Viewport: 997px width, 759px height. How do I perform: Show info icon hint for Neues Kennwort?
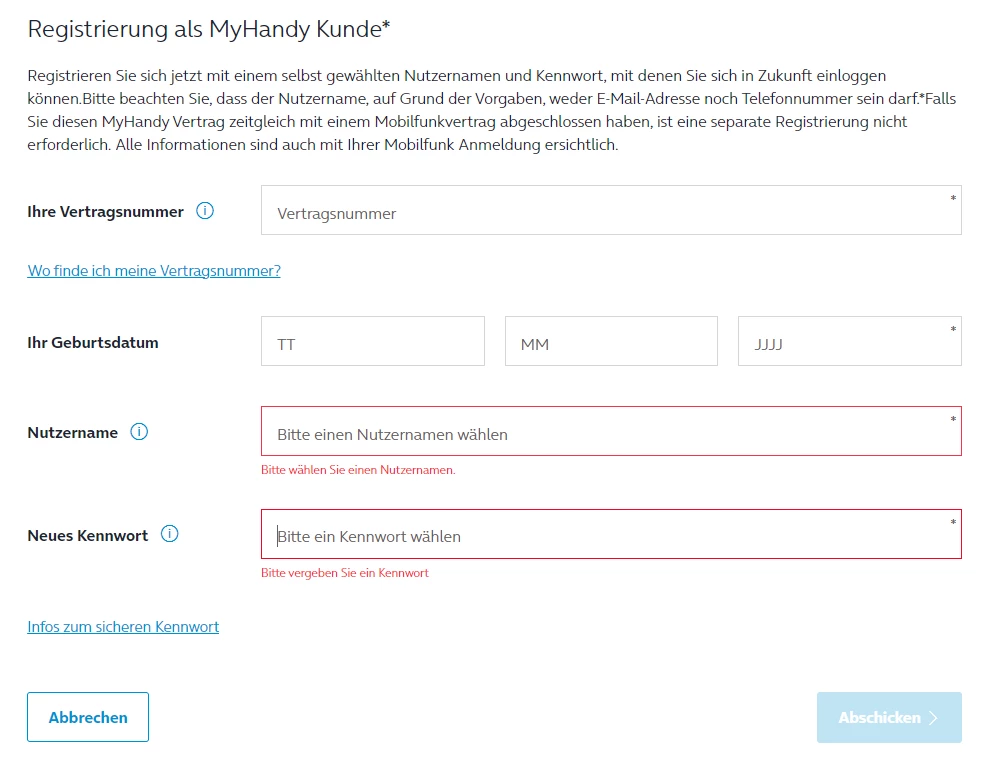(170, 534)
